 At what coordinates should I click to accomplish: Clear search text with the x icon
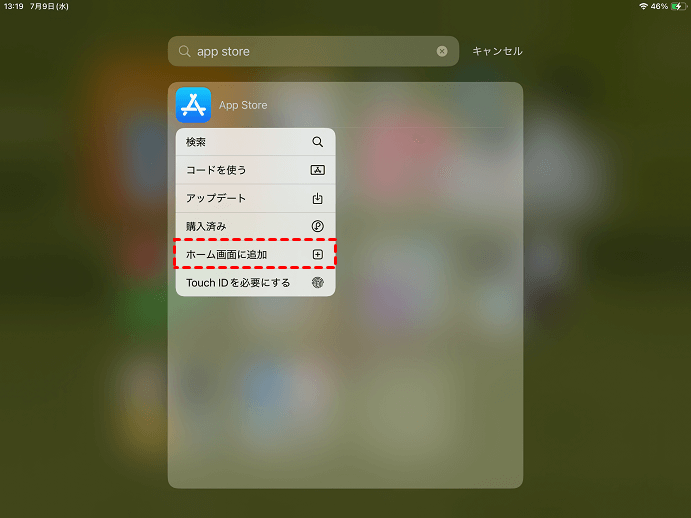pyautogui.click(x=442, y=51)
